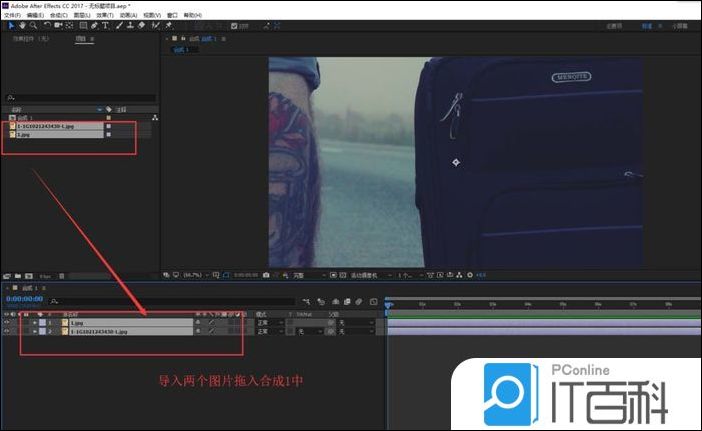This screenshot has height=431, width=702.
Task: Select 1.jpg in the Project panel
Action: click(24, 134)
